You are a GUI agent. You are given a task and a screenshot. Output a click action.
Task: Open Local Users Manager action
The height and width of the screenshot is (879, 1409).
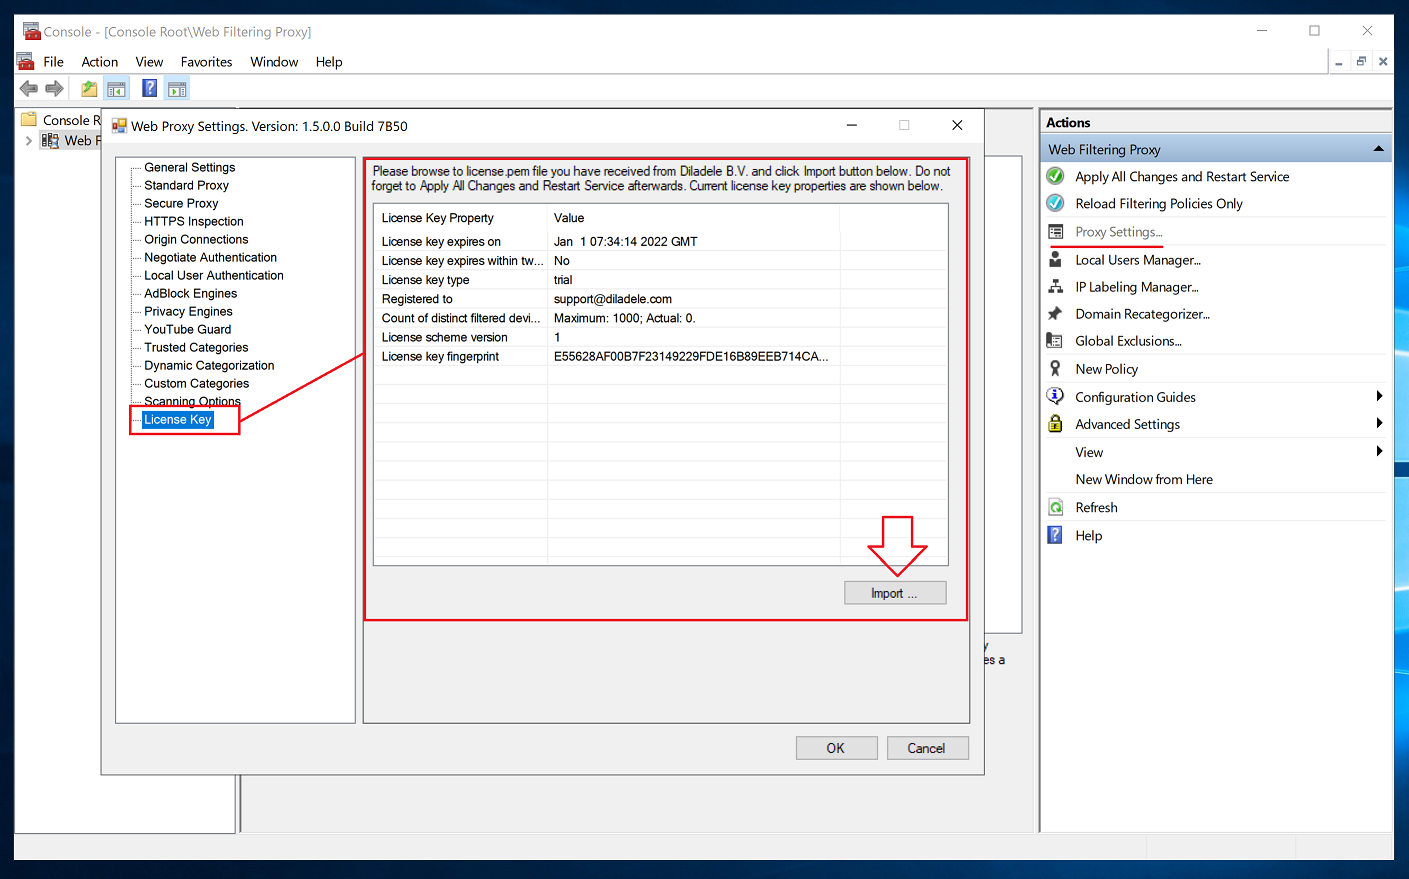[1138, 260]
